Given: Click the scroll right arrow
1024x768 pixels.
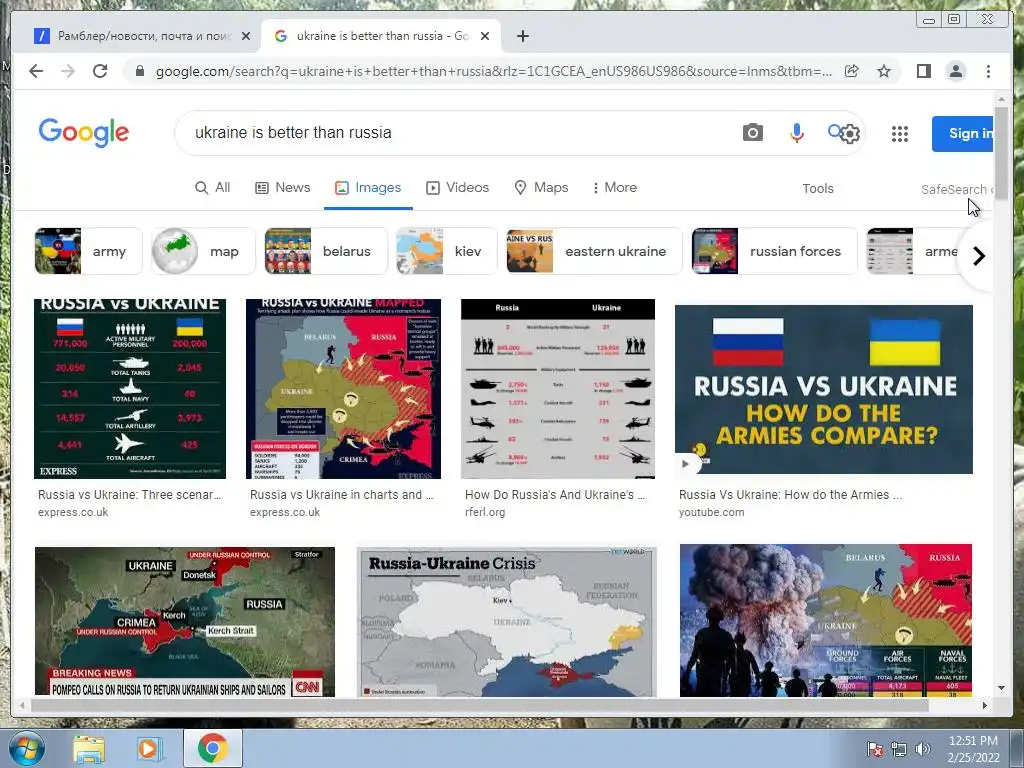Looking at the screenshot, I should tap(985, 705).
